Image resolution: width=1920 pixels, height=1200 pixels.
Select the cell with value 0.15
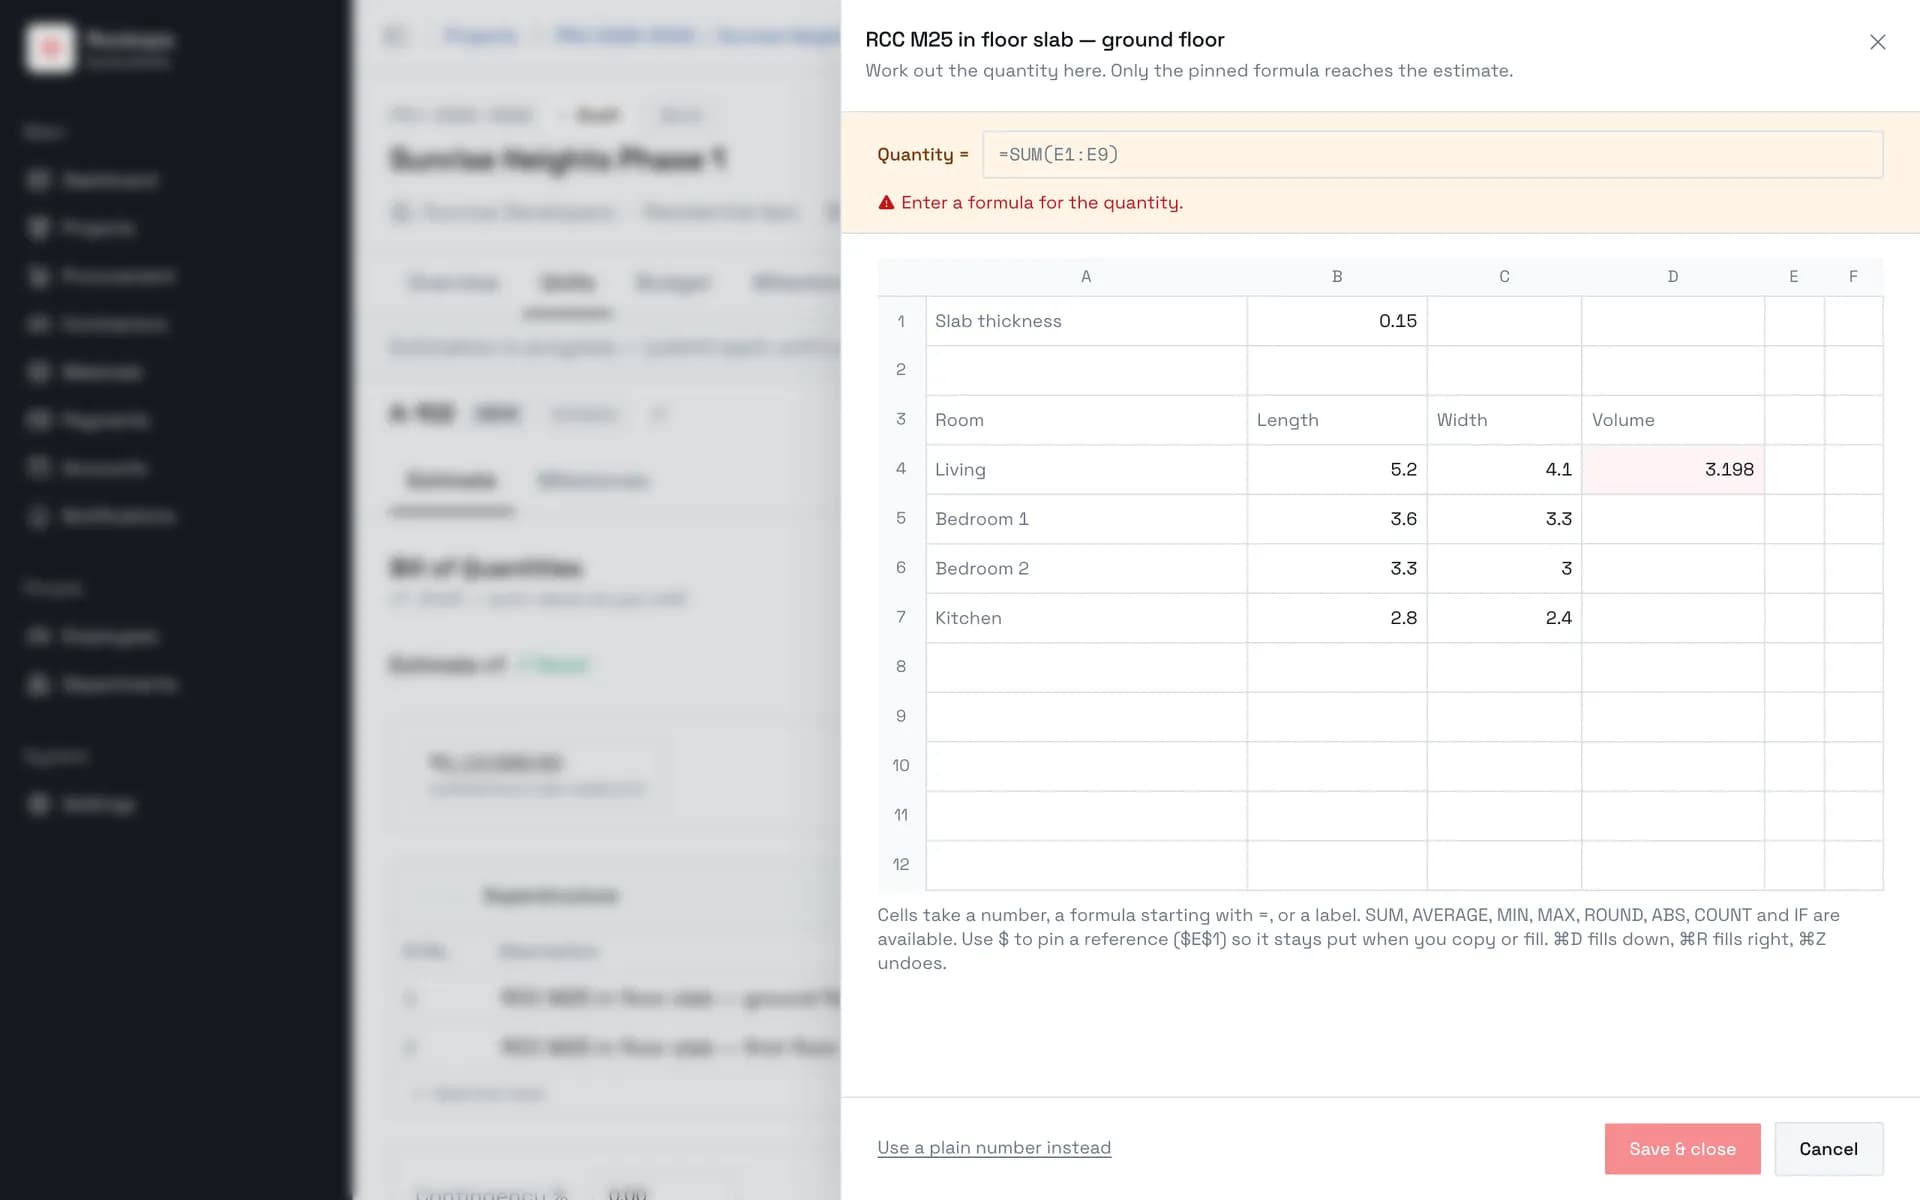[x=1336, y=321]
